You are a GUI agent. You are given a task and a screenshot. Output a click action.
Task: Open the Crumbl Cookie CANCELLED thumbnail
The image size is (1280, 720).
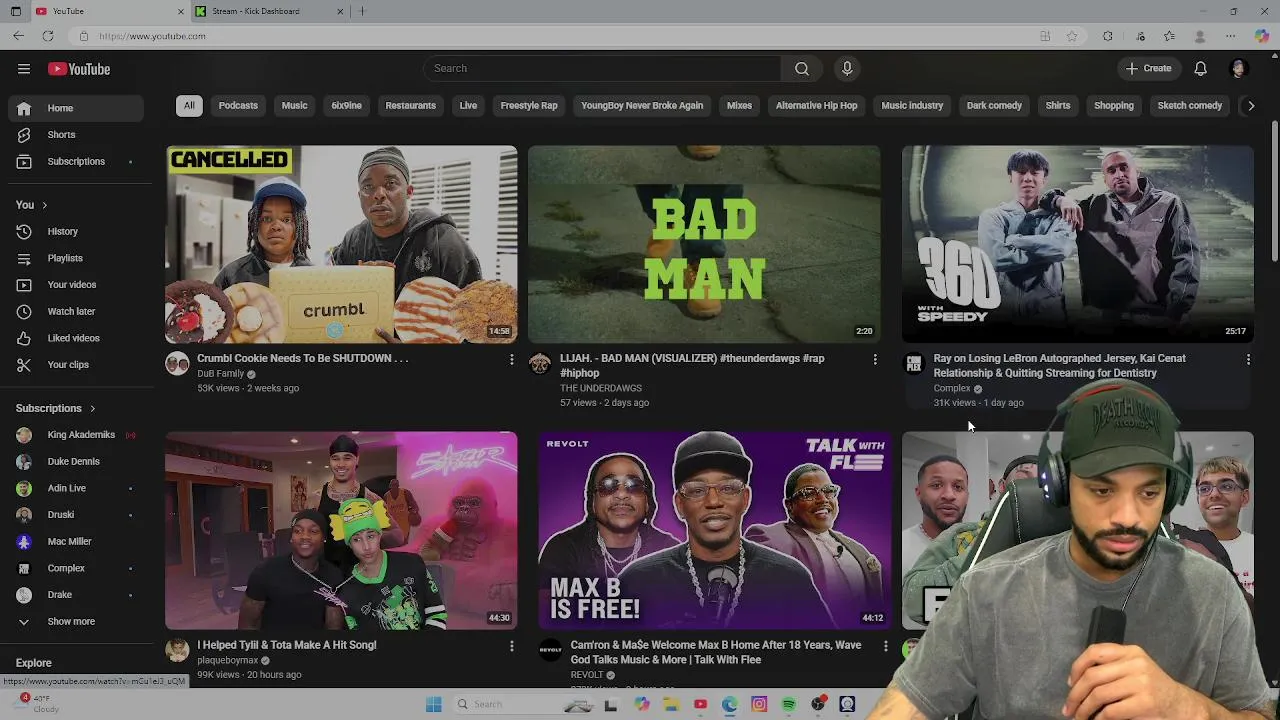(341, 244)
